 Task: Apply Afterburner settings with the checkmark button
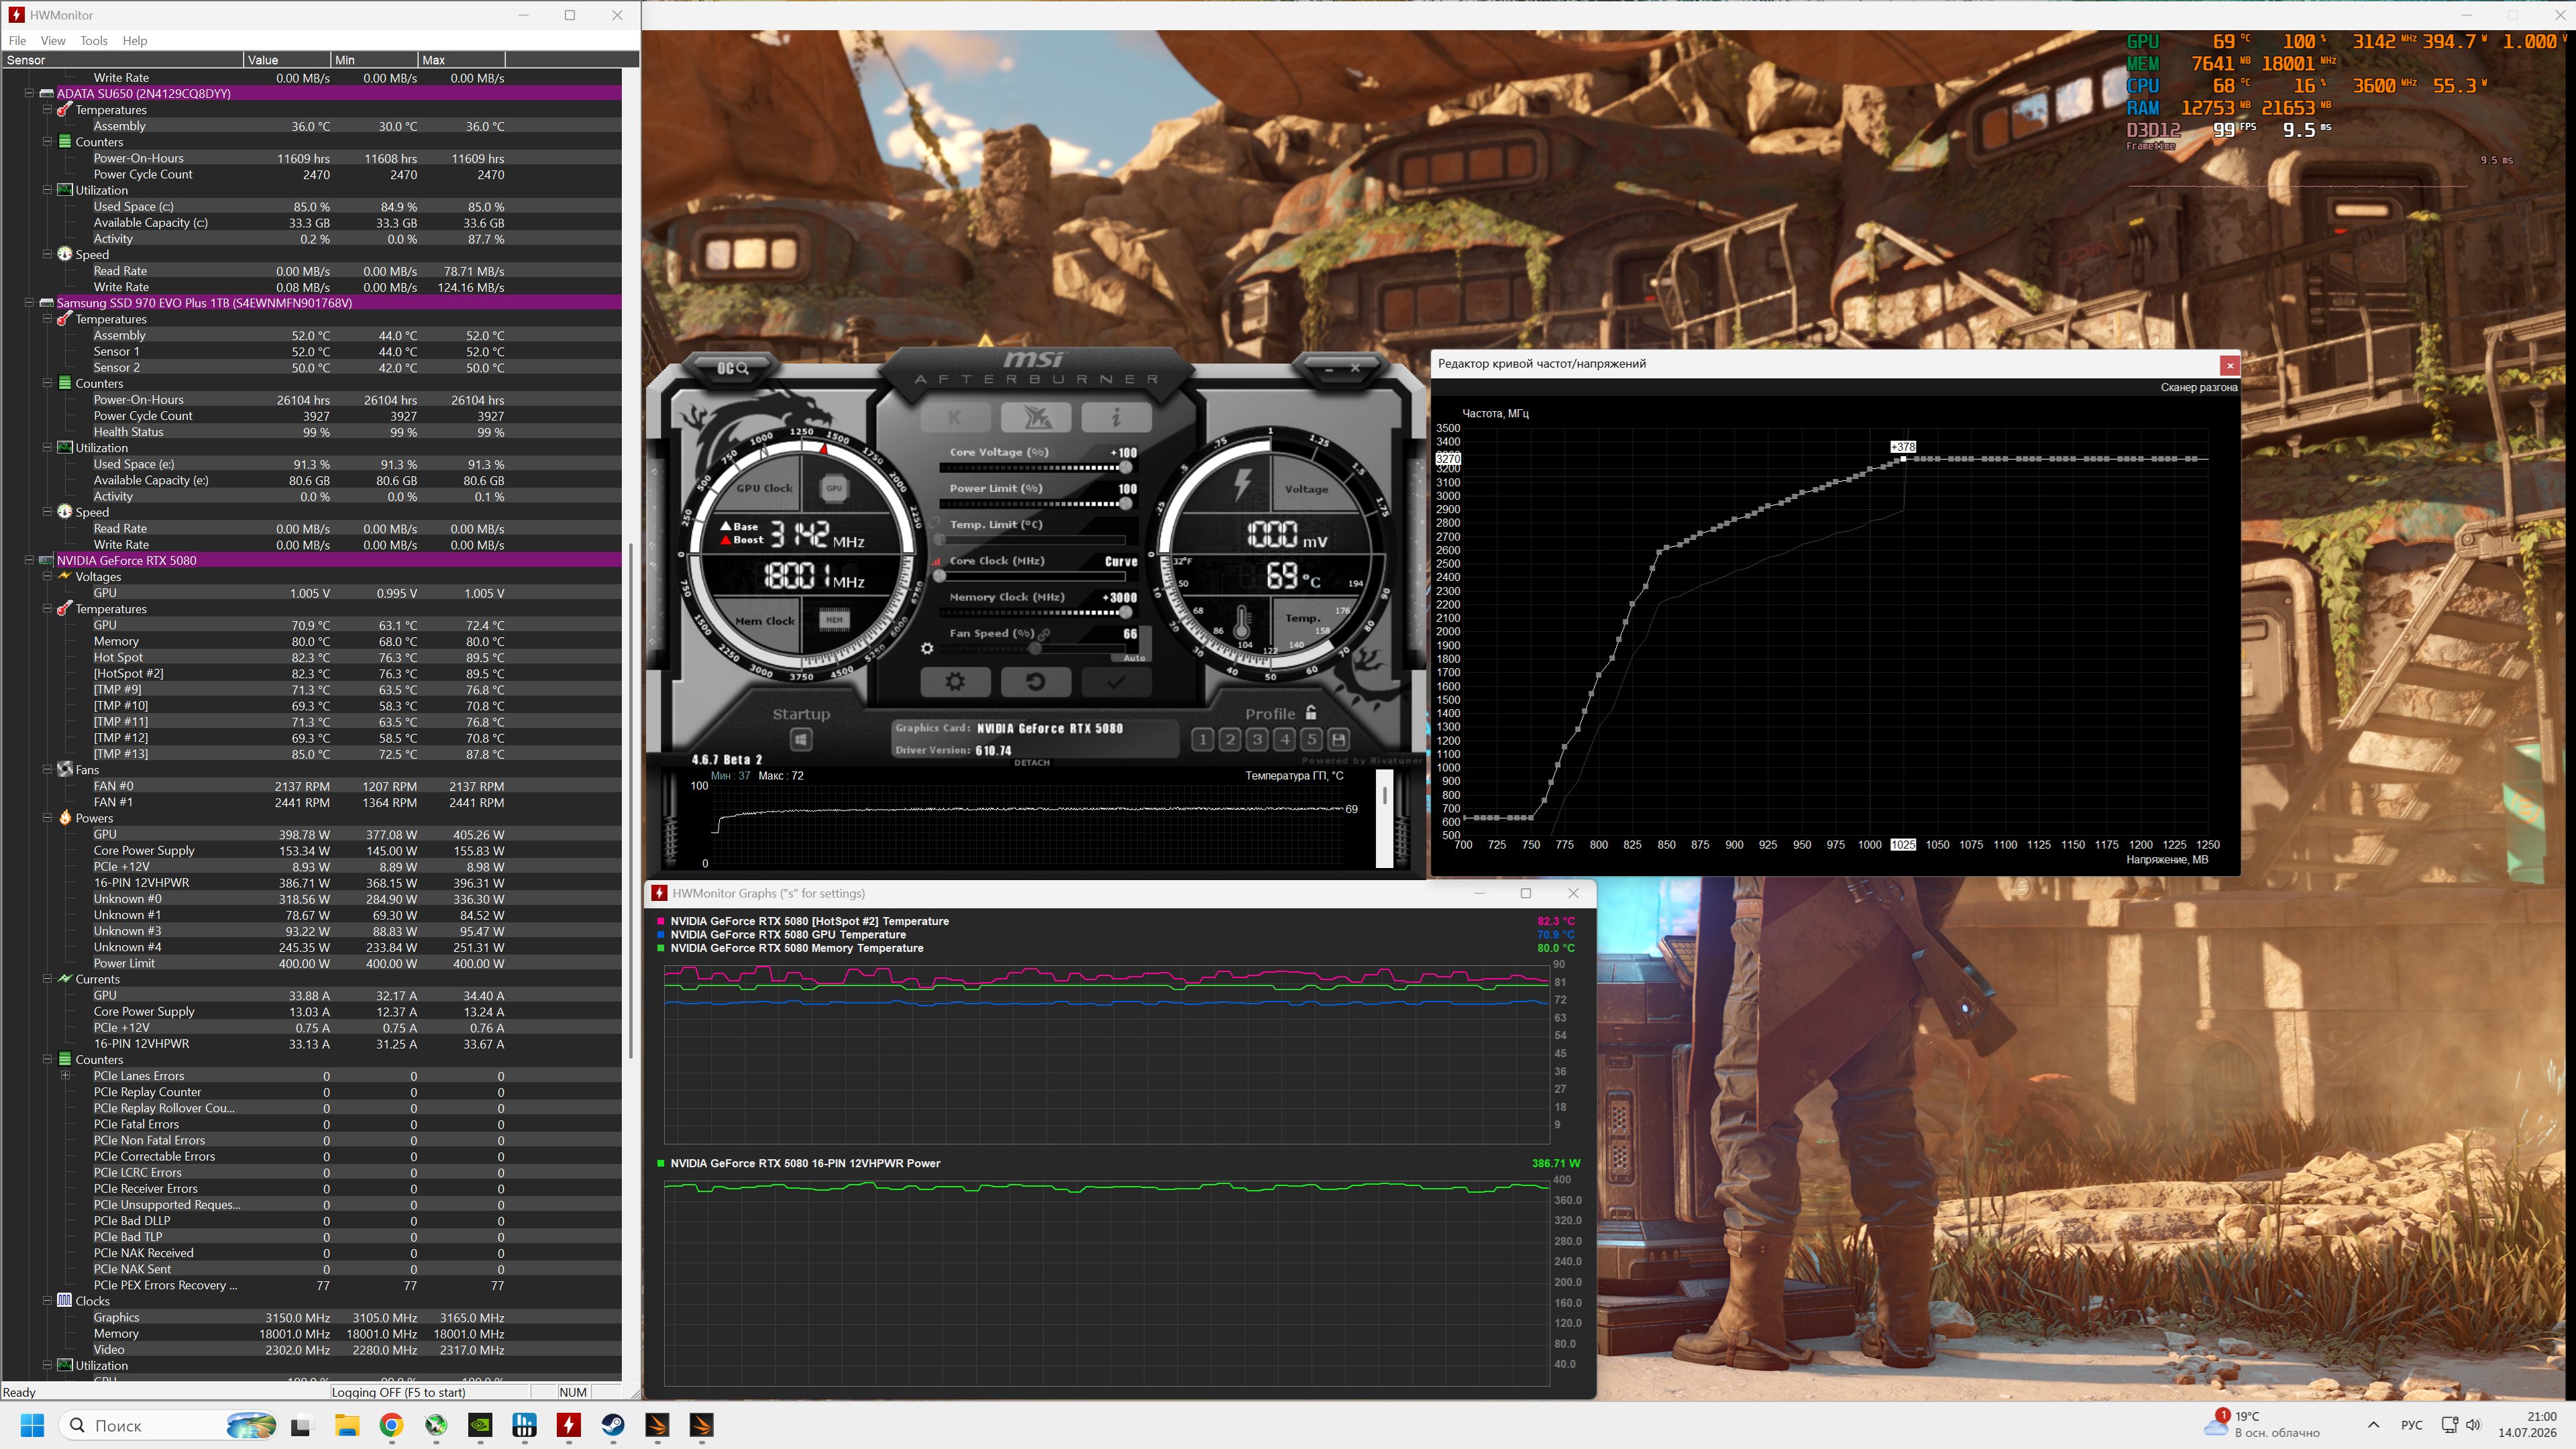[x=1116, y=682]
